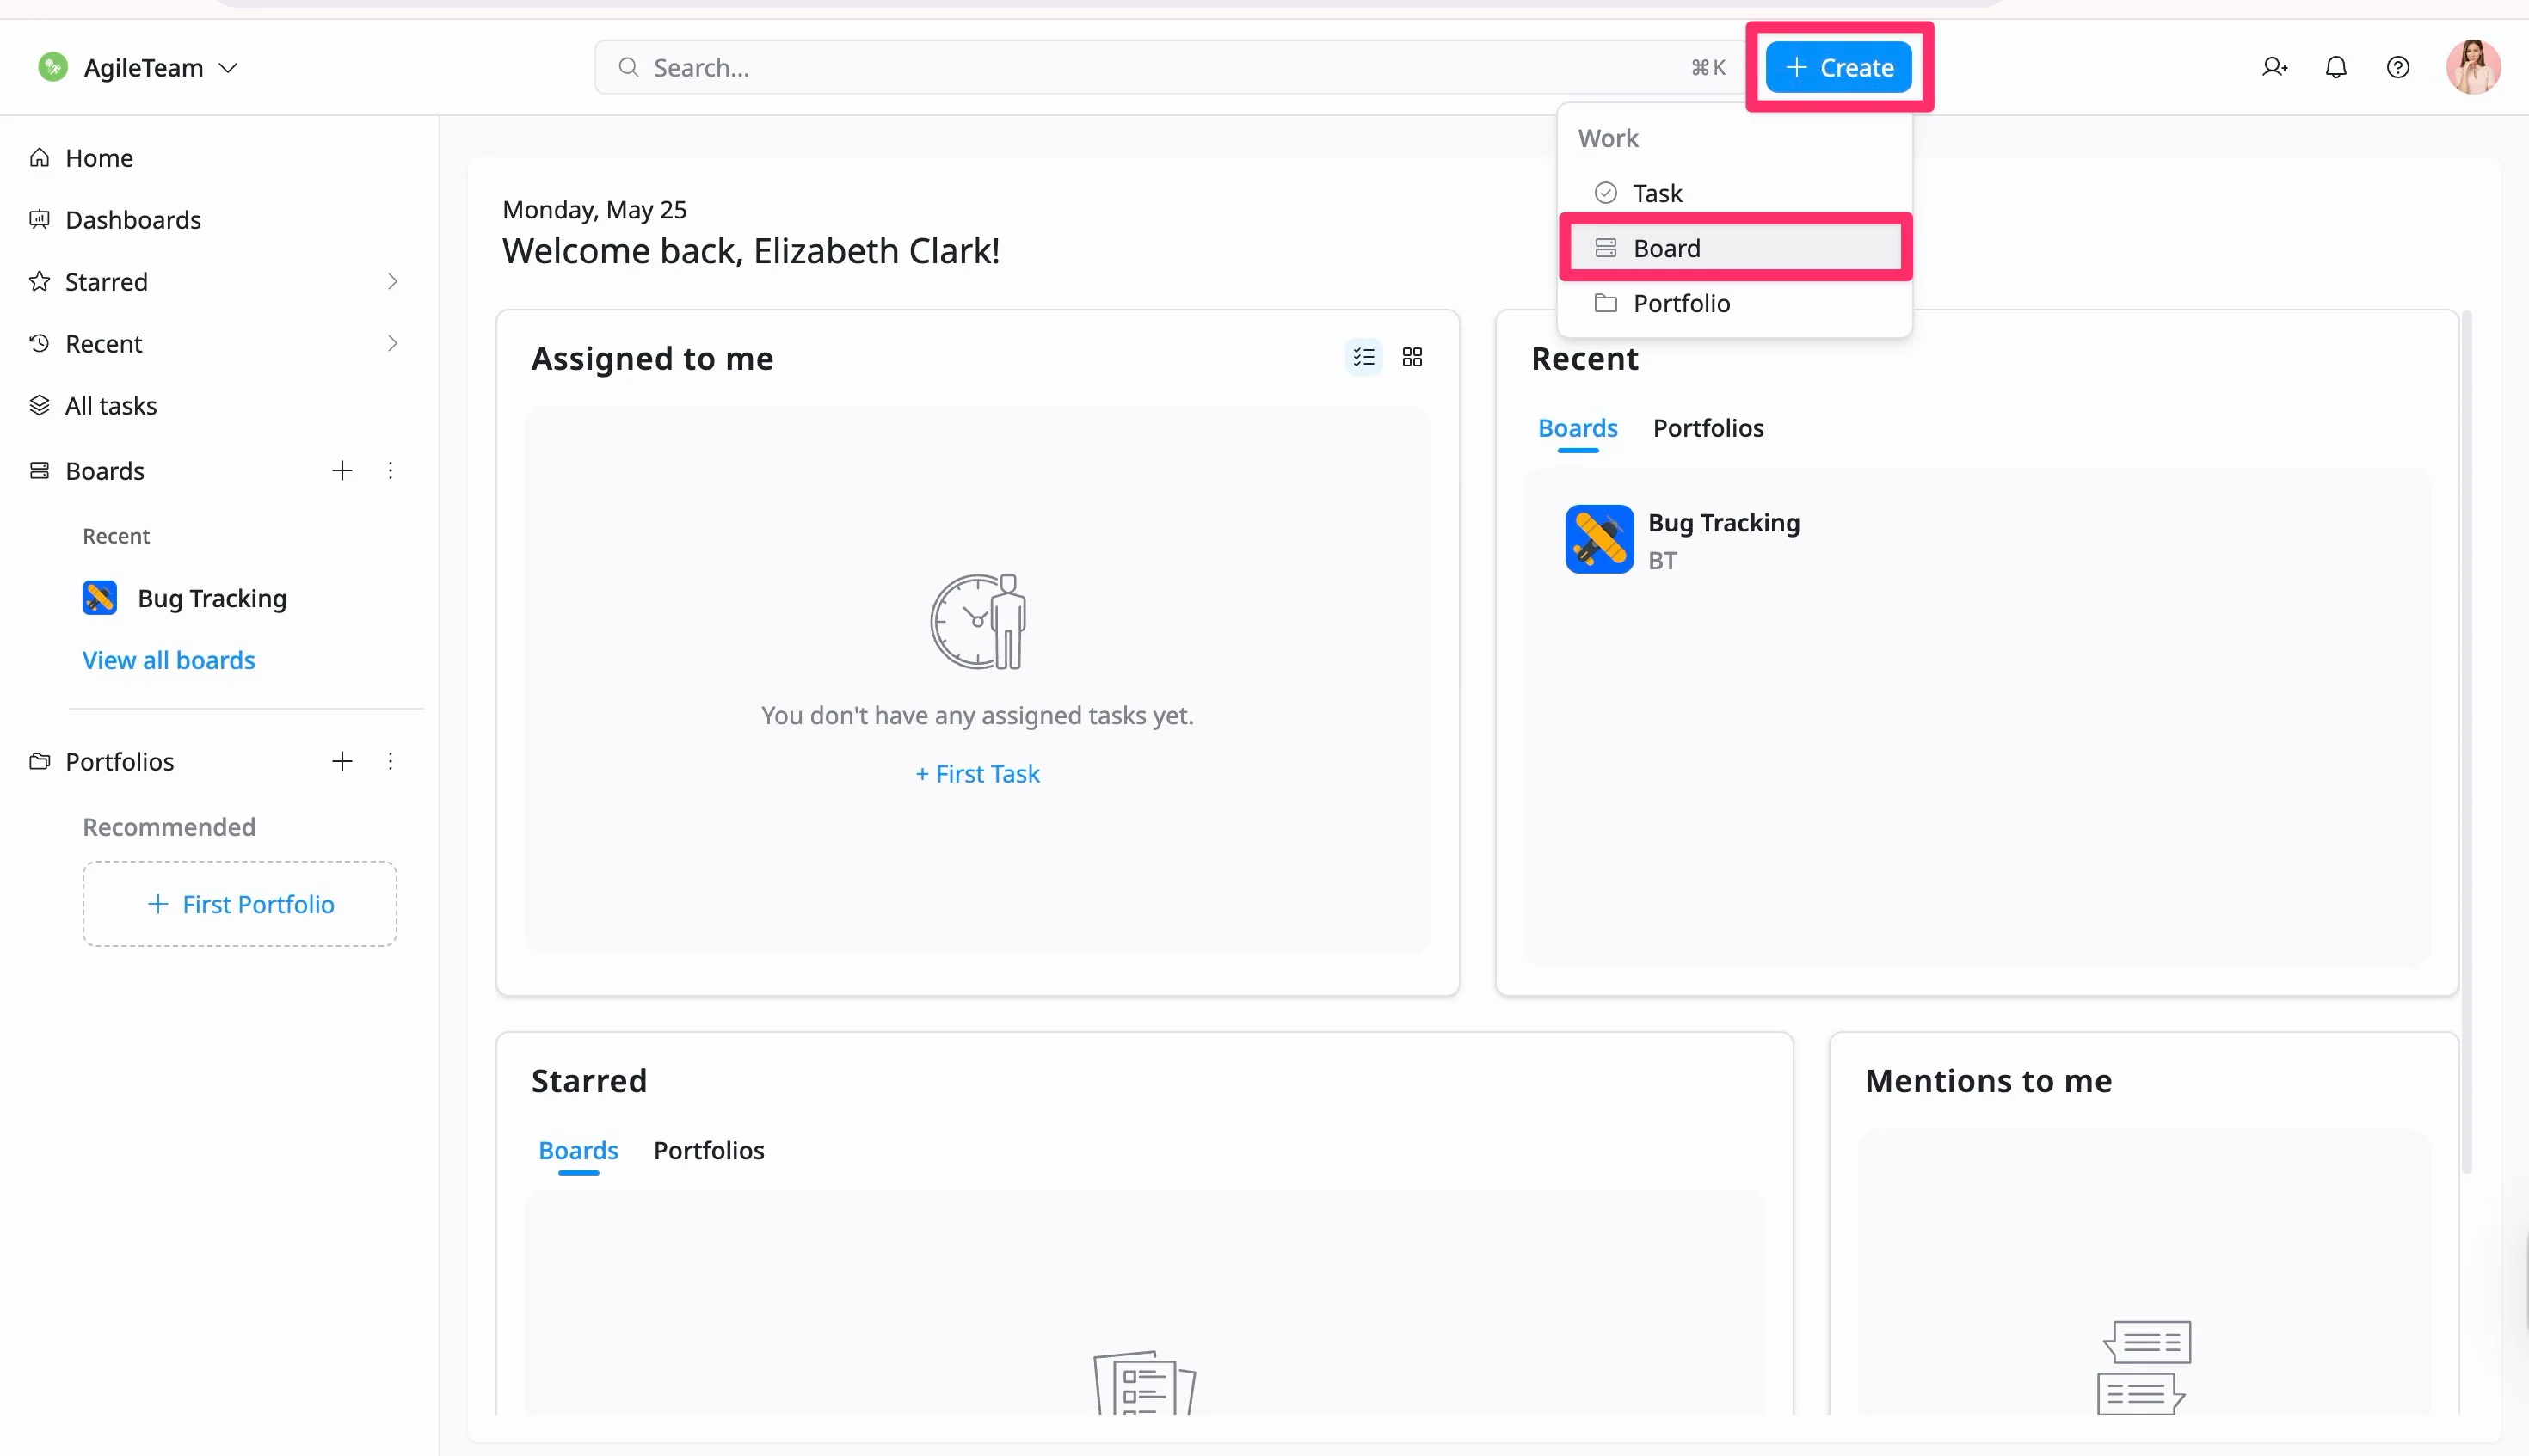Add a new portfolio with plus icon
This screenshot has width=2529, height=1456.
[x=342, y=761]
